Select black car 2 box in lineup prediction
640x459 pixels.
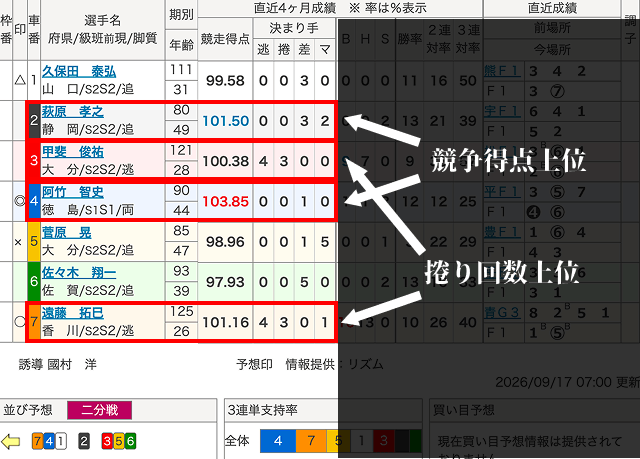pos(84,441)
